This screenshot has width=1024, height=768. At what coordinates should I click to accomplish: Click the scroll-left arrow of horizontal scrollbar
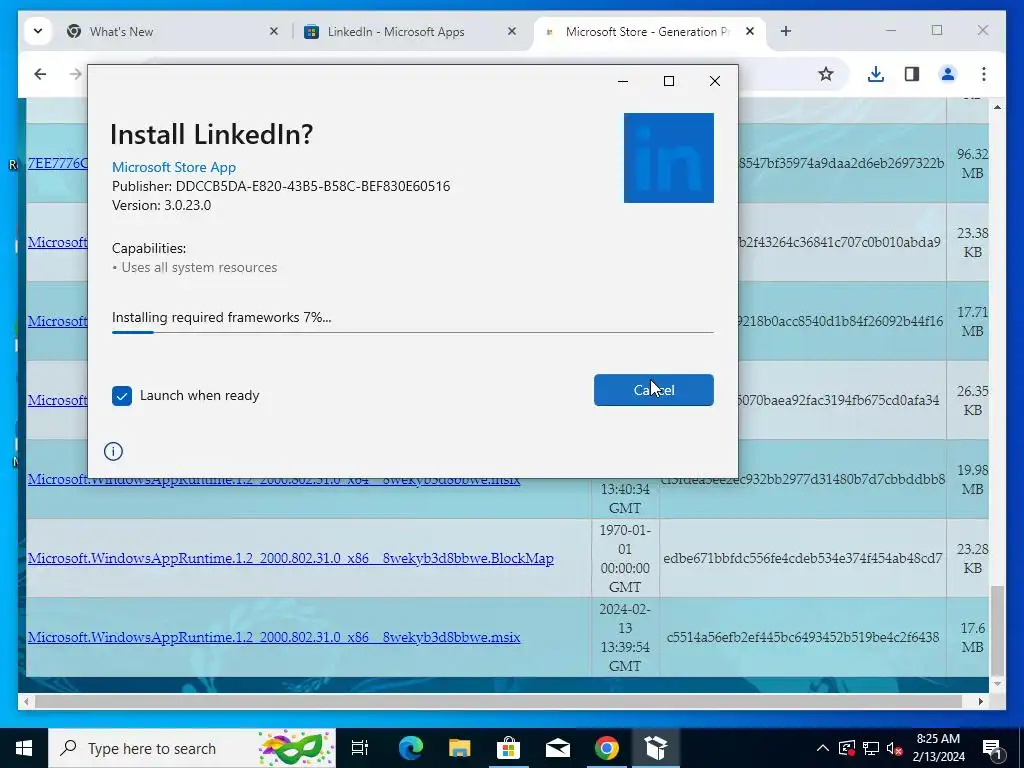(26, 701)
